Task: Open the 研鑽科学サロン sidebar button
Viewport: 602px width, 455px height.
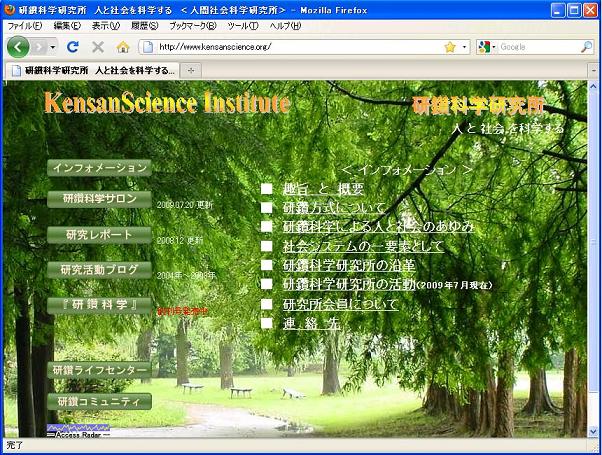Action: pyautogui.click(x=99, y=199)
